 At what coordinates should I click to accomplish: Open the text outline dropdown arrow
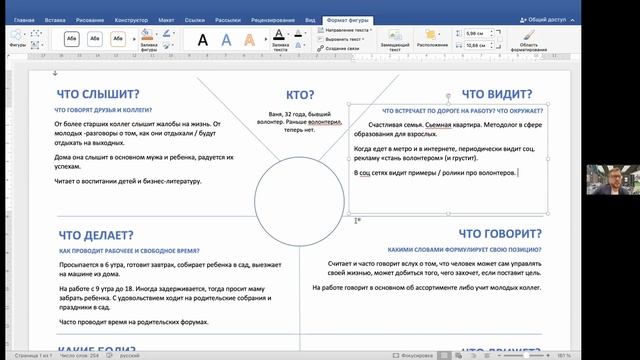point(305,33)
